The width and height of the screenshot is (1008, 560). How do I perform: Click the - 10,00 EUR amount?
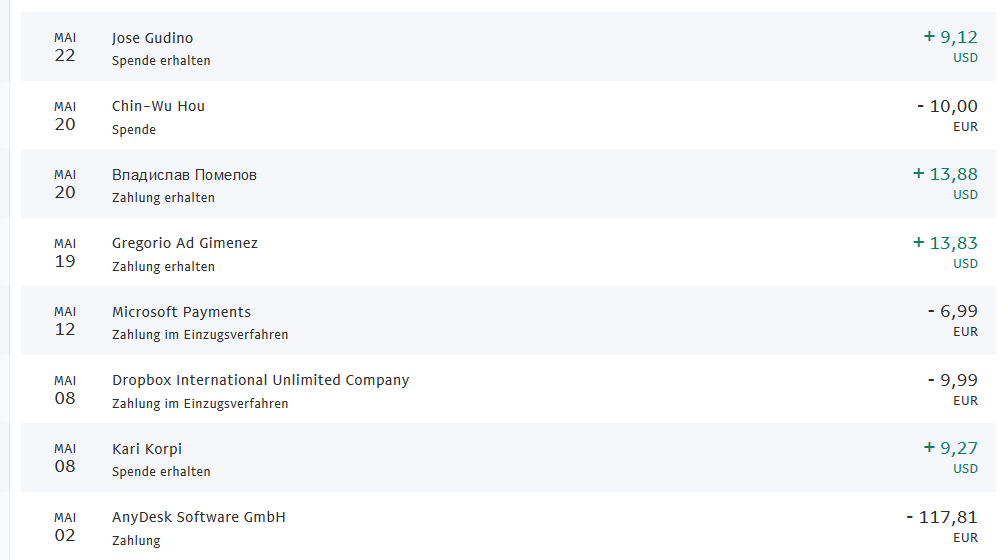pos(947,106)
